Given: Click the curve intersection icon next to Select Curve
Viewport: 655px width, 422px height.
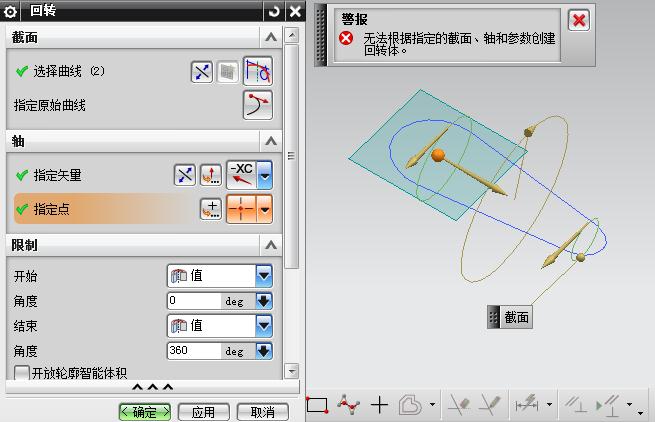Looking at the screenshot, I should [x=202, y=72].
